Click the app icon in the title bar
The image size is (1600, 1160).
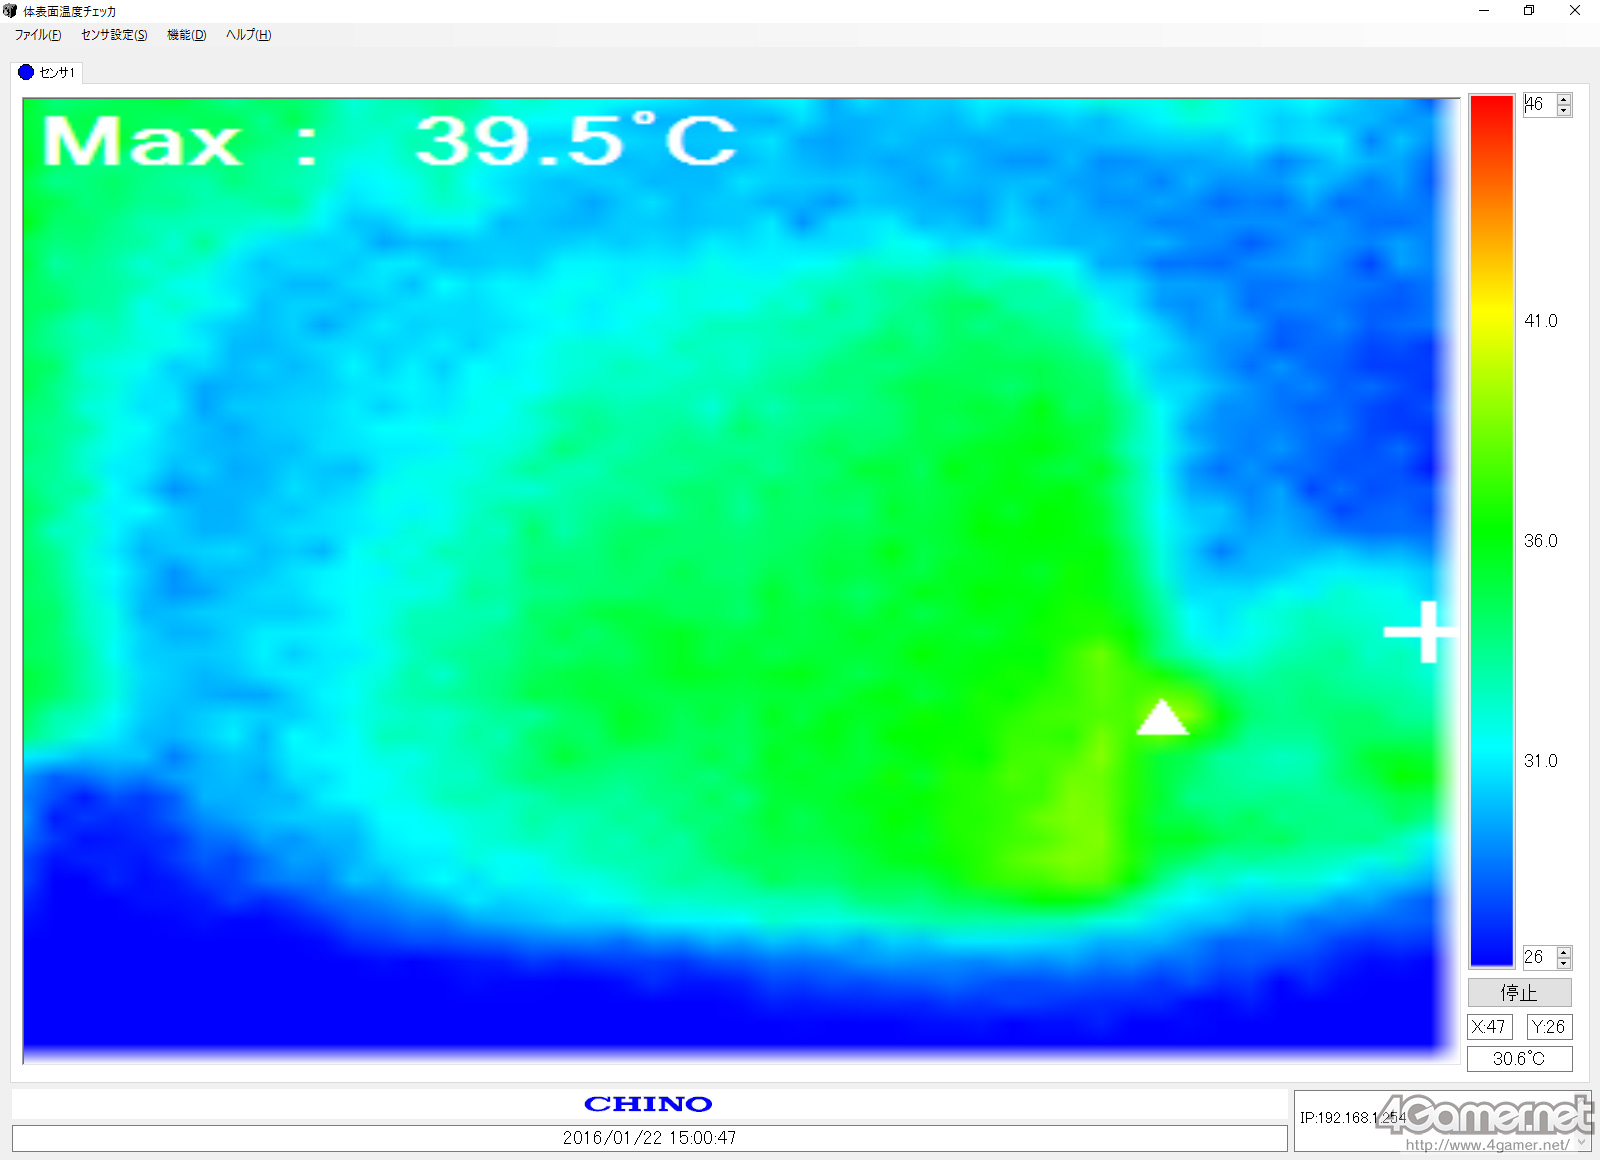pyautogui.click(x=10, y=11)
